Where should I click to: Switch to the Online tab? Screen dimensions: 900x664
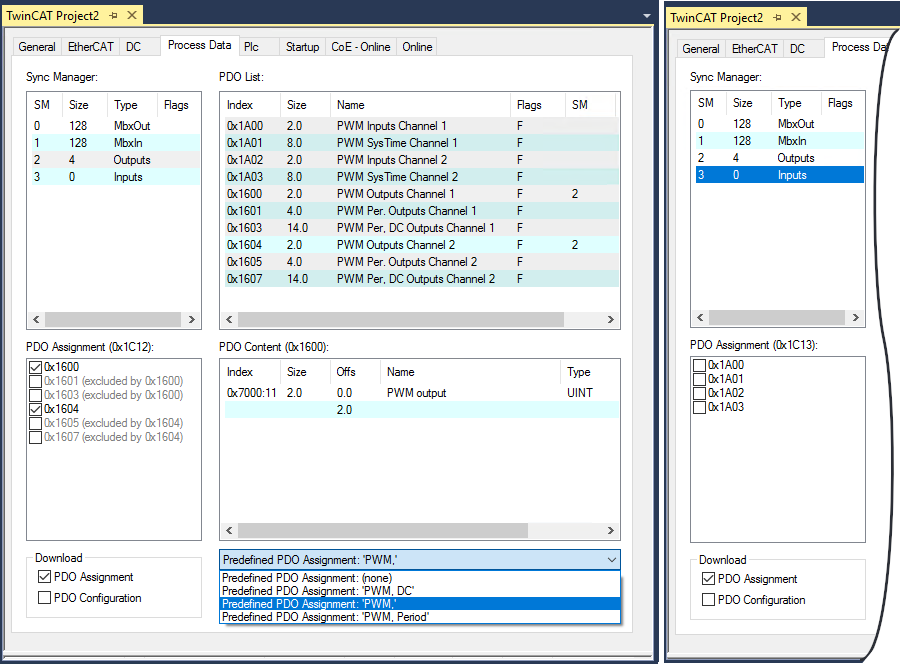coord(417,47)
